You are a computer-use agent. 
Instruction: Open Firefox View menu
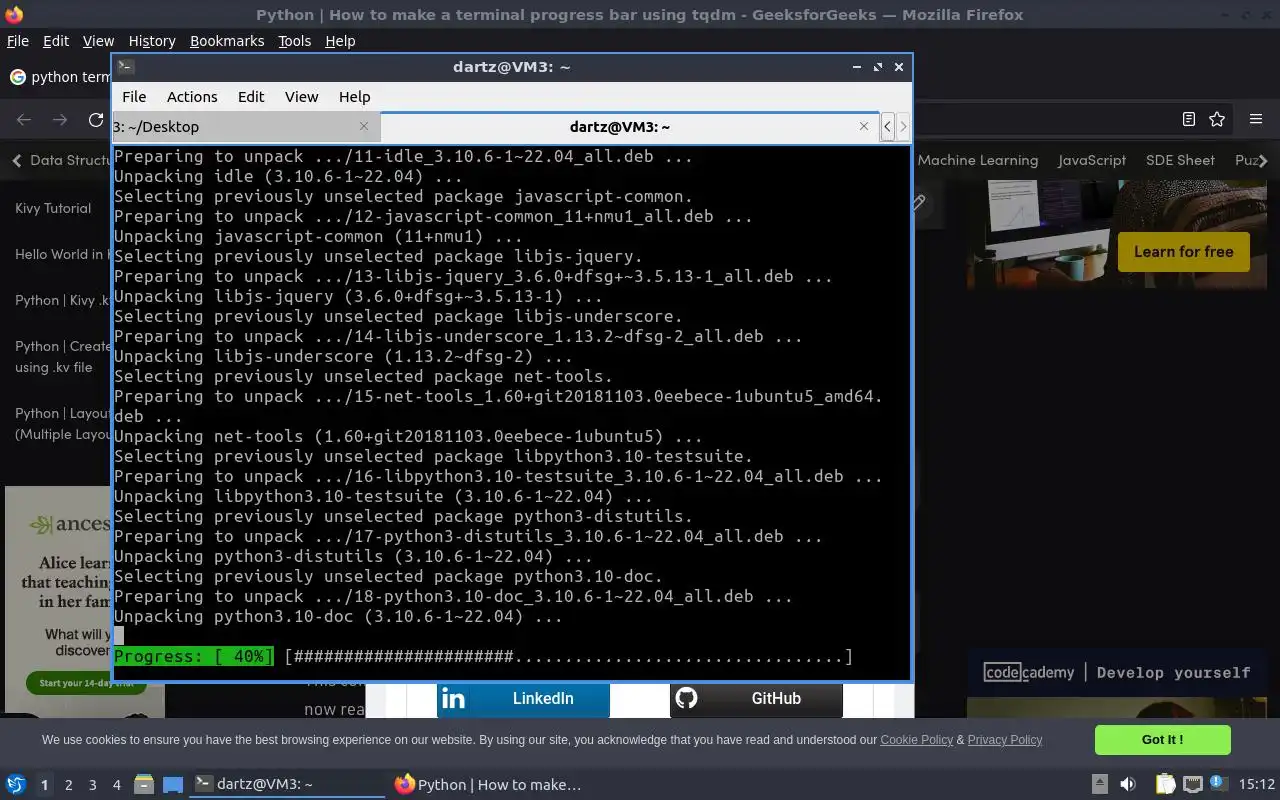98,41
